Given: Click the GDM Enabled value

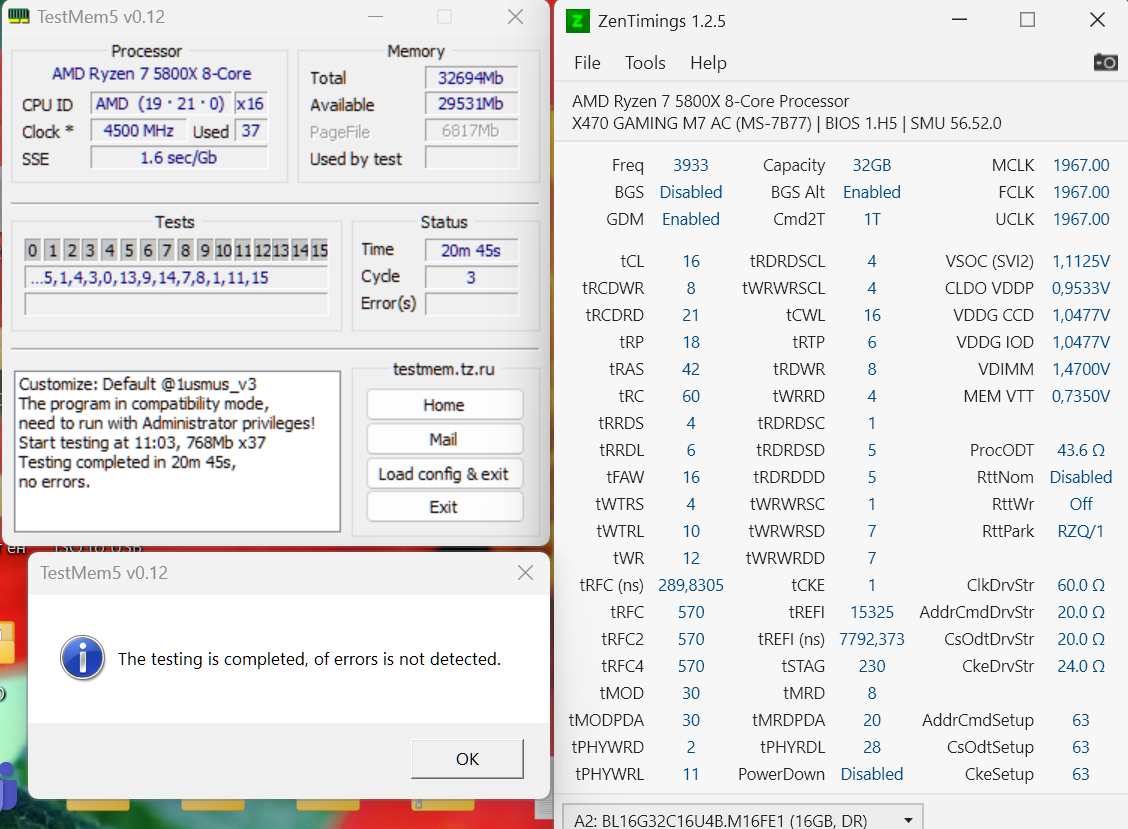Looking at the screenshot, I should (x=691, y=219).
